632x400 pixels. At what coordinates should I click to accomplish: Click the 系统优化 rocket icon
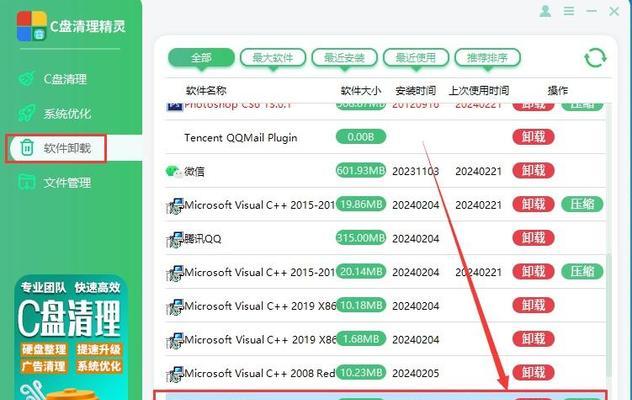pos(27,113)
